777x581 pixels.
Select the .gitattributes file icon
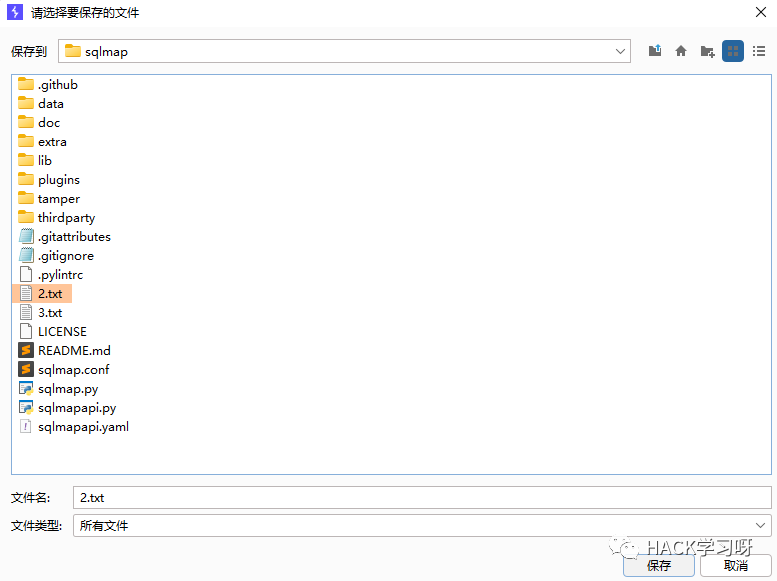pyautogui.click(x=26, y=236)
